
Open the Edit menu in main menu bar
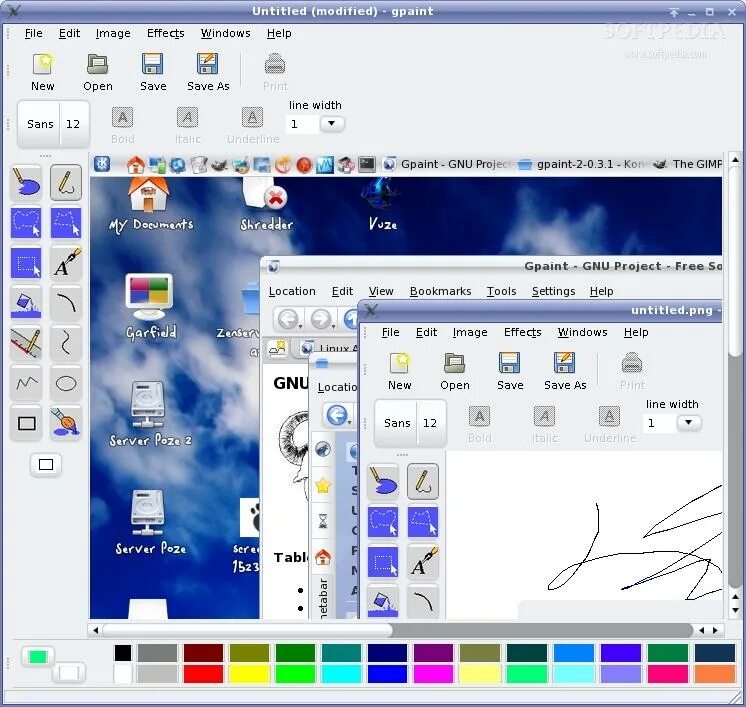[69, 33]
